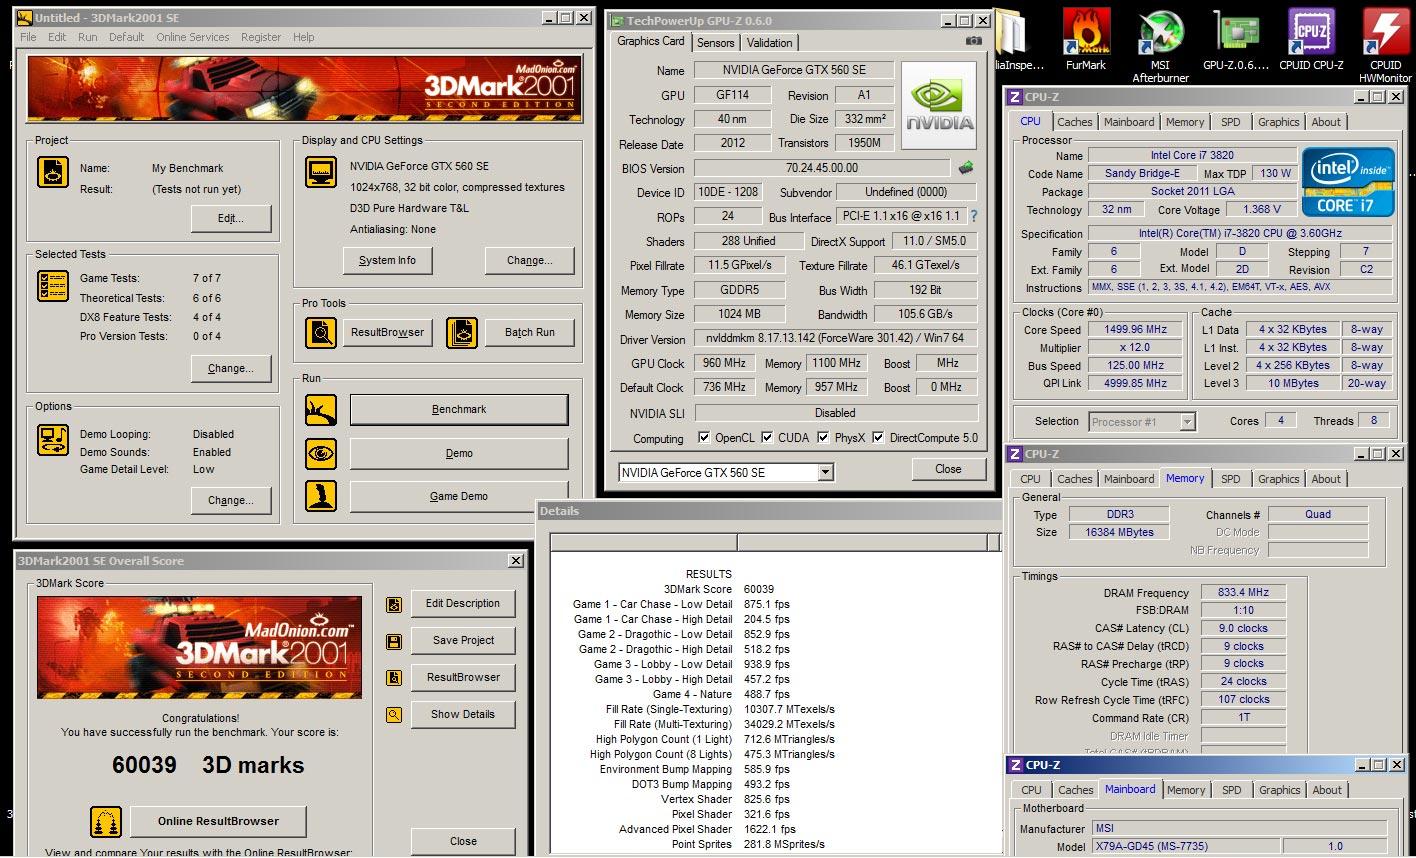1416x858 pixels.
Task: Click the Project icon in 3DMark
Action: pos(53,172)
